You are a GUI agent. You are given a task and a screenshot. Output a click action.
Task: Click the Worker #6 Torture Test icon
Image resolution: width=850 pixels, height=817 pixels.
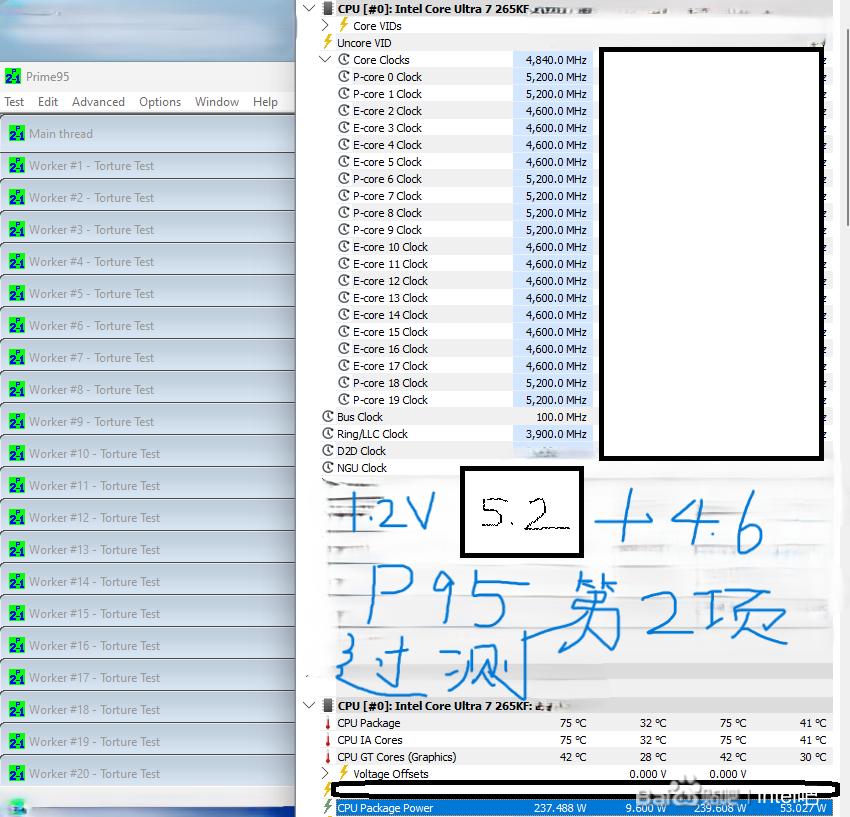coord(17,325)
